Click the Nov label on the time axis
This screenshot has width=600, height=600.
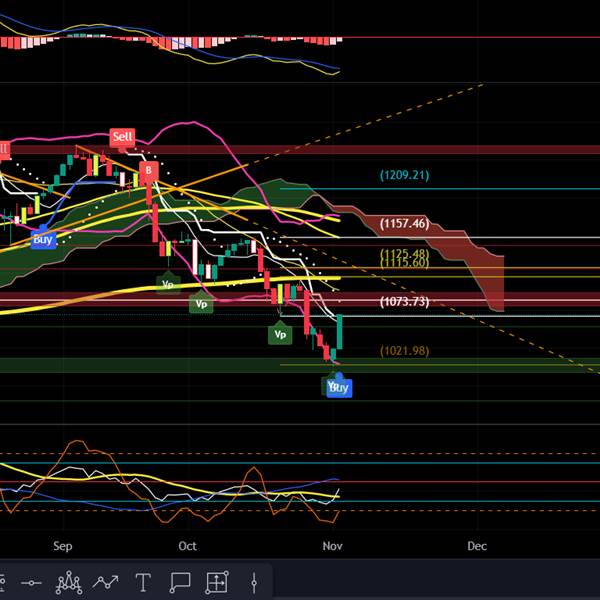[x=332, y=546]
